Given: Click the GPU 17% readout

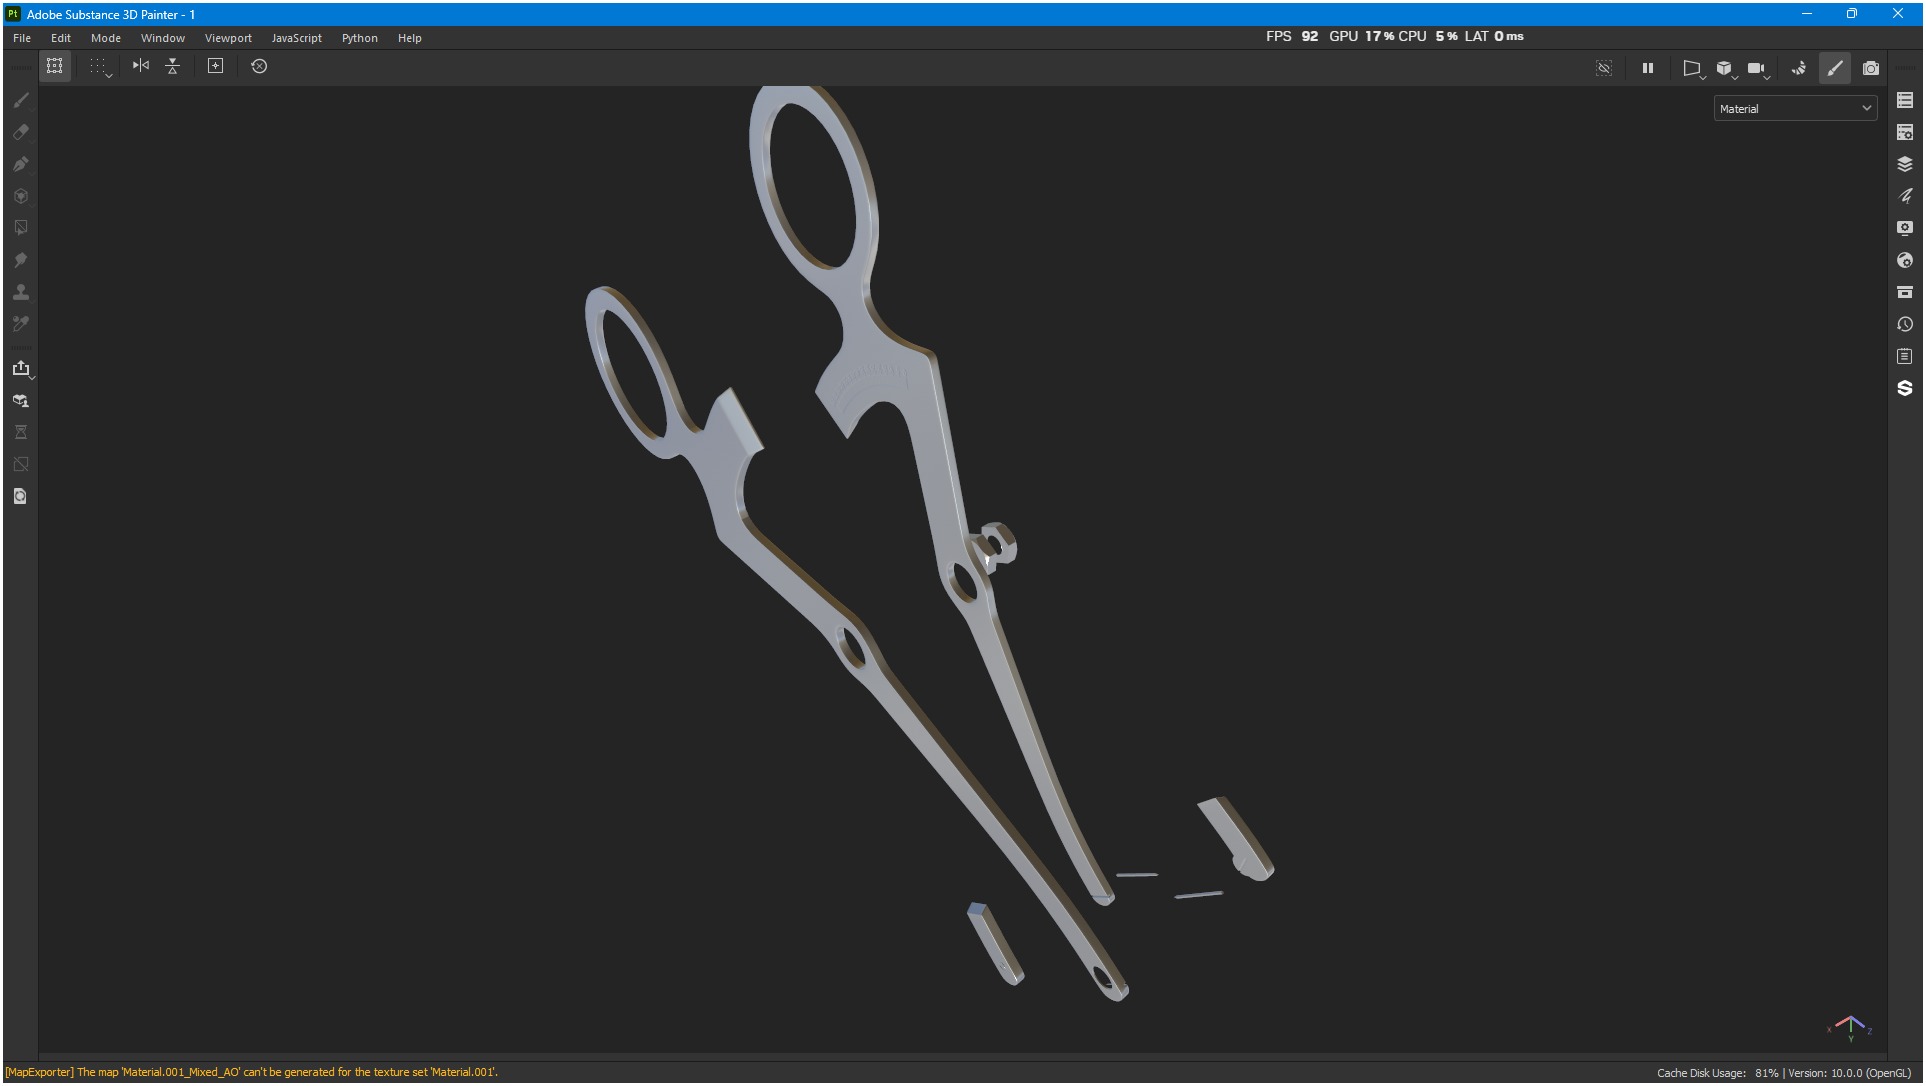Looking at the screenshot, I should point(1361,36).
